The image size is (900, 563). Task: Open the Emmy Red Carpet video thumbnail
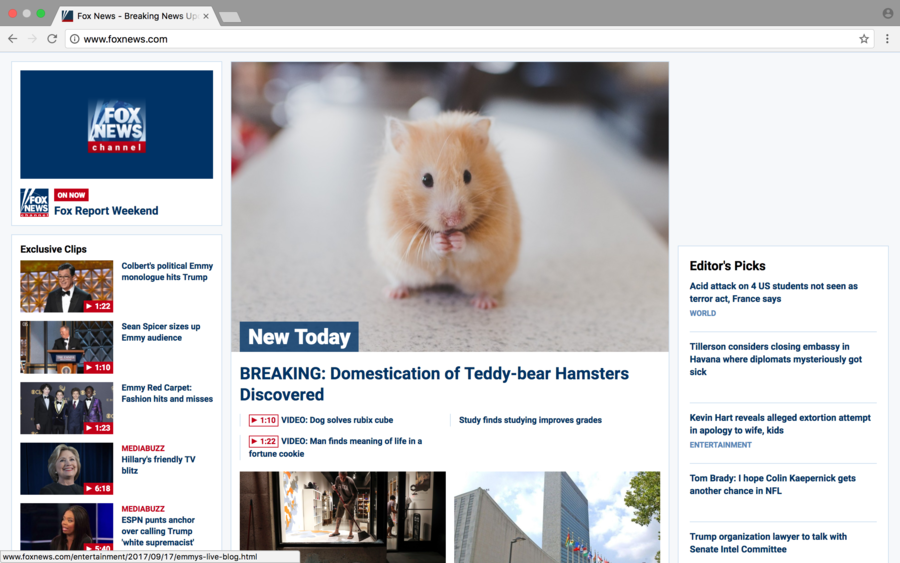(x=67, y=408)
